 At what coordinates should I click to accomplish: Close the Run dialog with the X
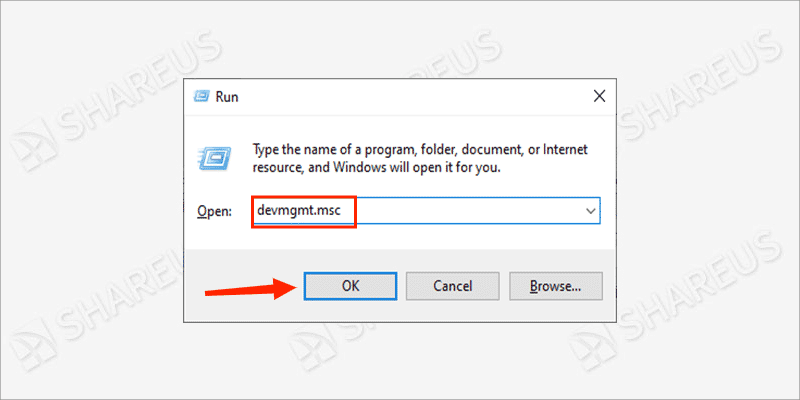599,96
